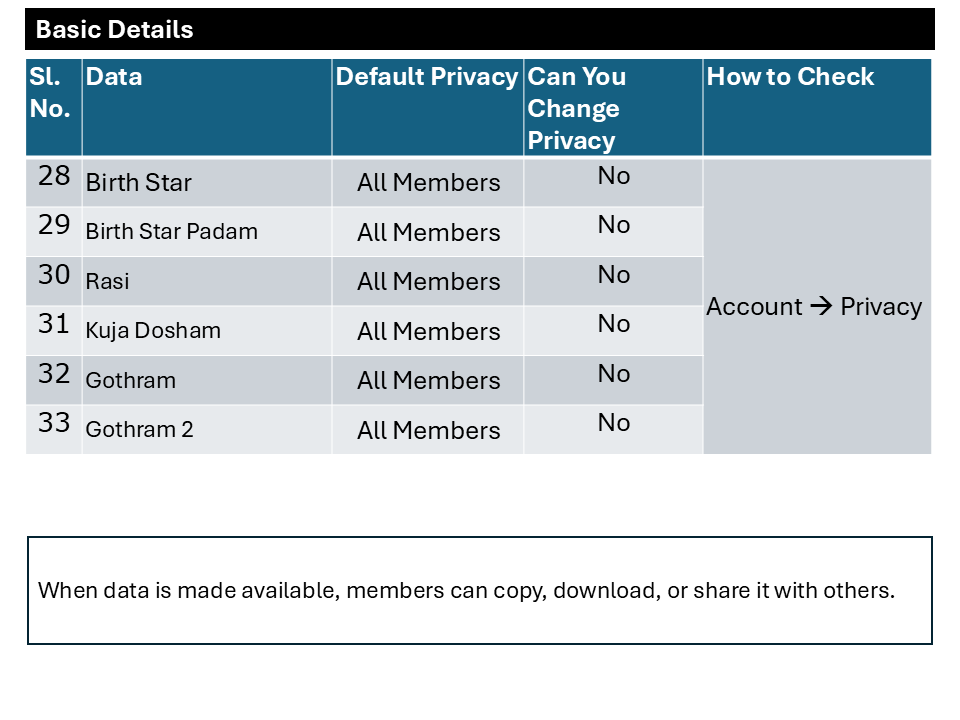Click the note box about copying data
Image resolution: width=960 pixels, height=720 pixels.
[x=480, y=590]
